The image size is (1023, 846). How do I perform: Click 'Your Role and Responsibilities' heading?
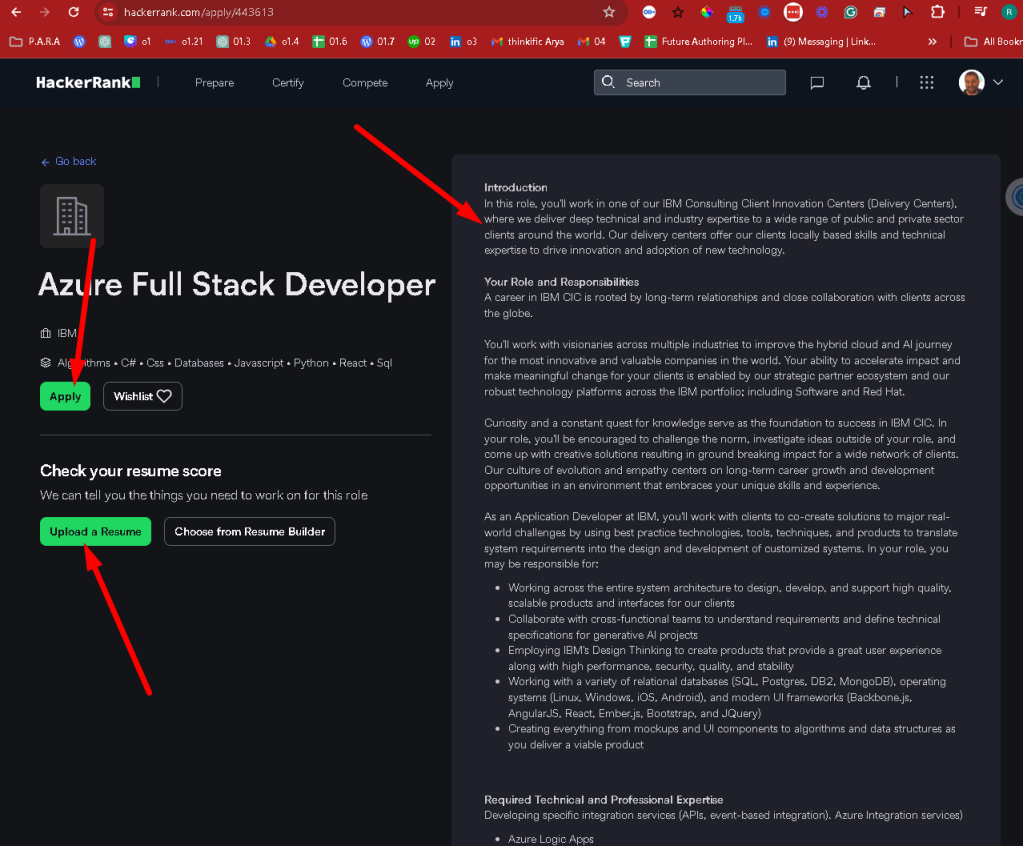pyautogui.click(x=561, y=282)
